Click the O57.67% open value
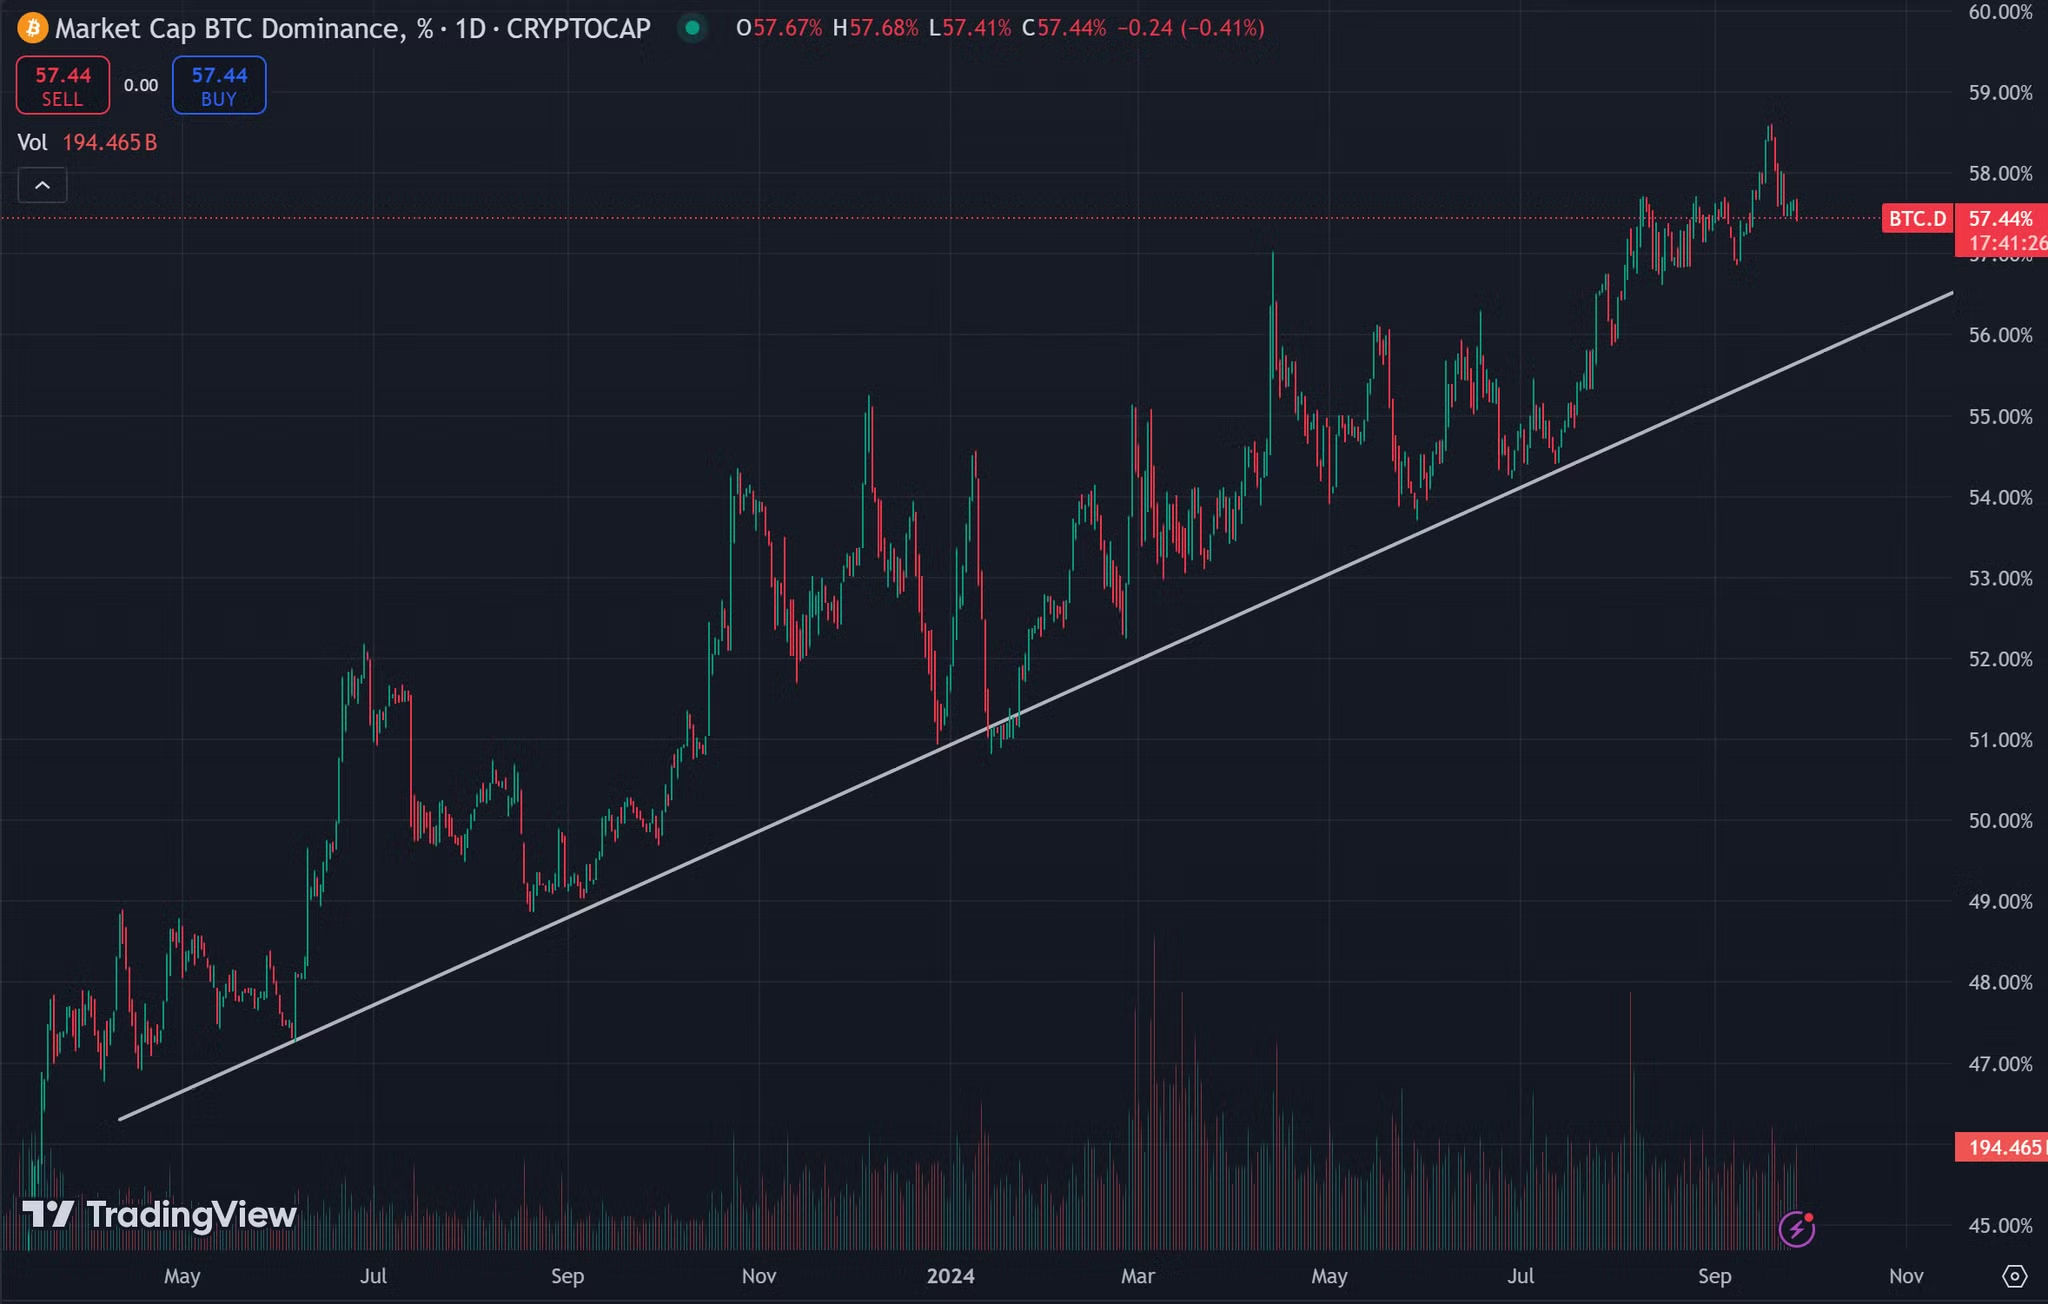The height and width of the screenshot is (1304, 2048). tap(779, 28)
